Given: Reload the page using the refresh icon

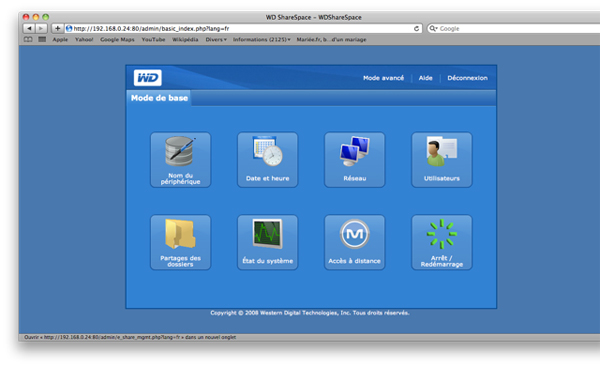Looking at the screenshot, I should pos(416,28).
